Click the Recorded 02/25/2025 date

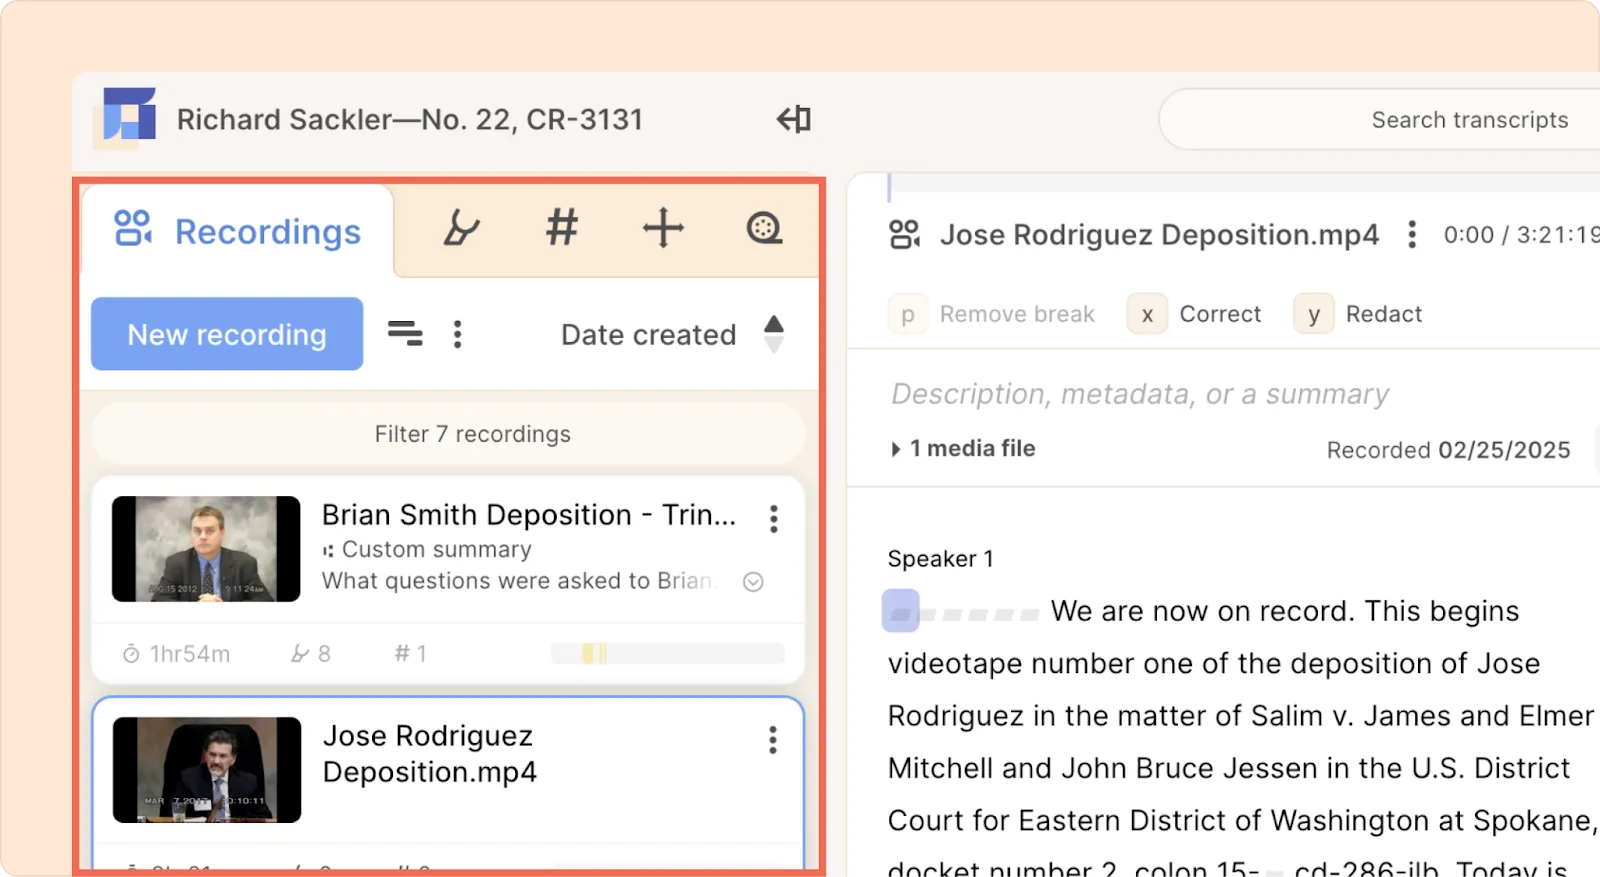[1449, 450]
